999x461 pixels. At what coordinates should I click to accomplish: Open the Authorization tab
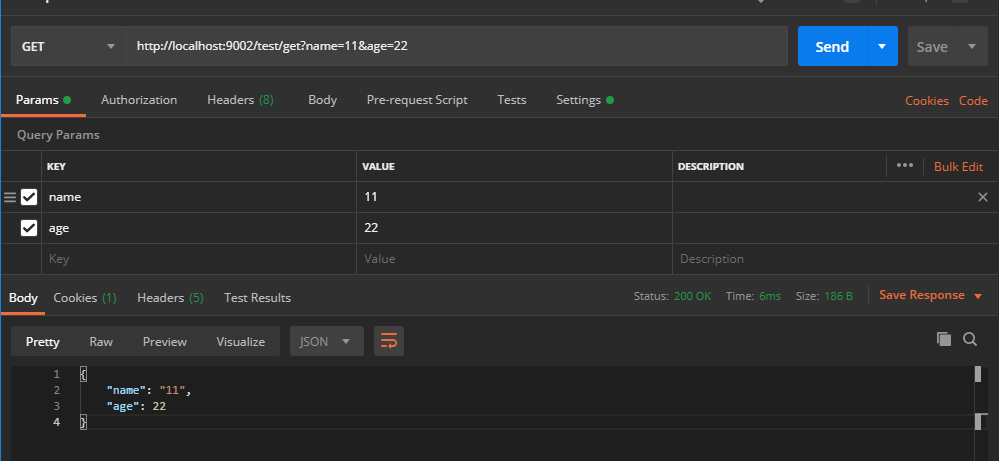139,100
